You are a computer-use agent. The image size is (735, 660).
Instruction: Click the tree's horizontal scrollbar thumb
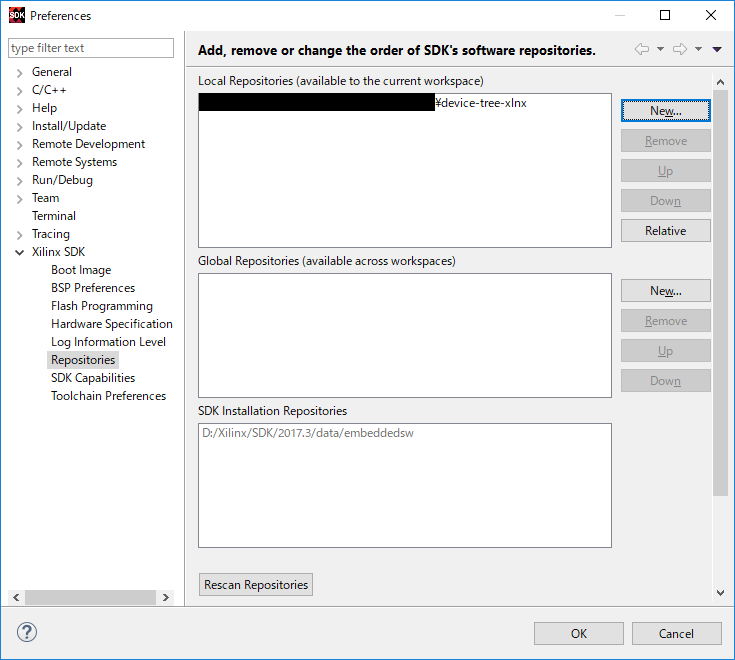pyautogui.click(x=90, y=597)
